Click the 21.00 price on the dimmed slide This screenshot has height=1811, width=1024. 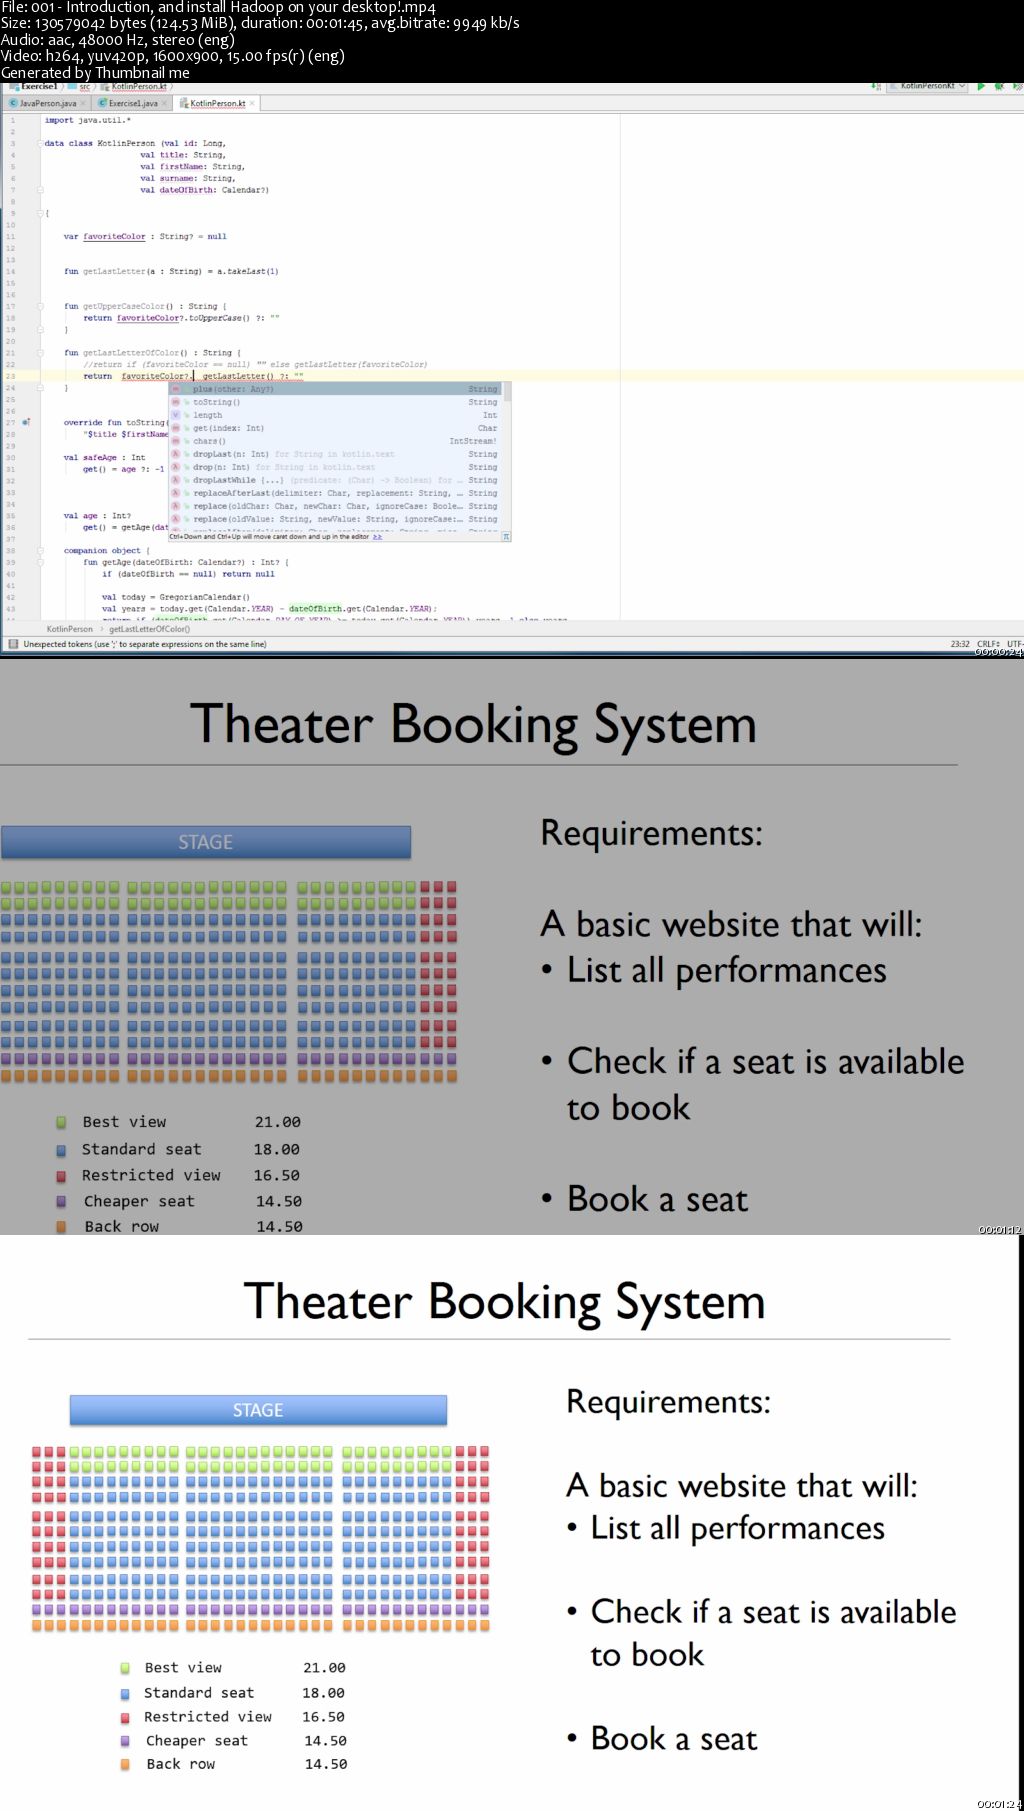(x=278, y=1122)
